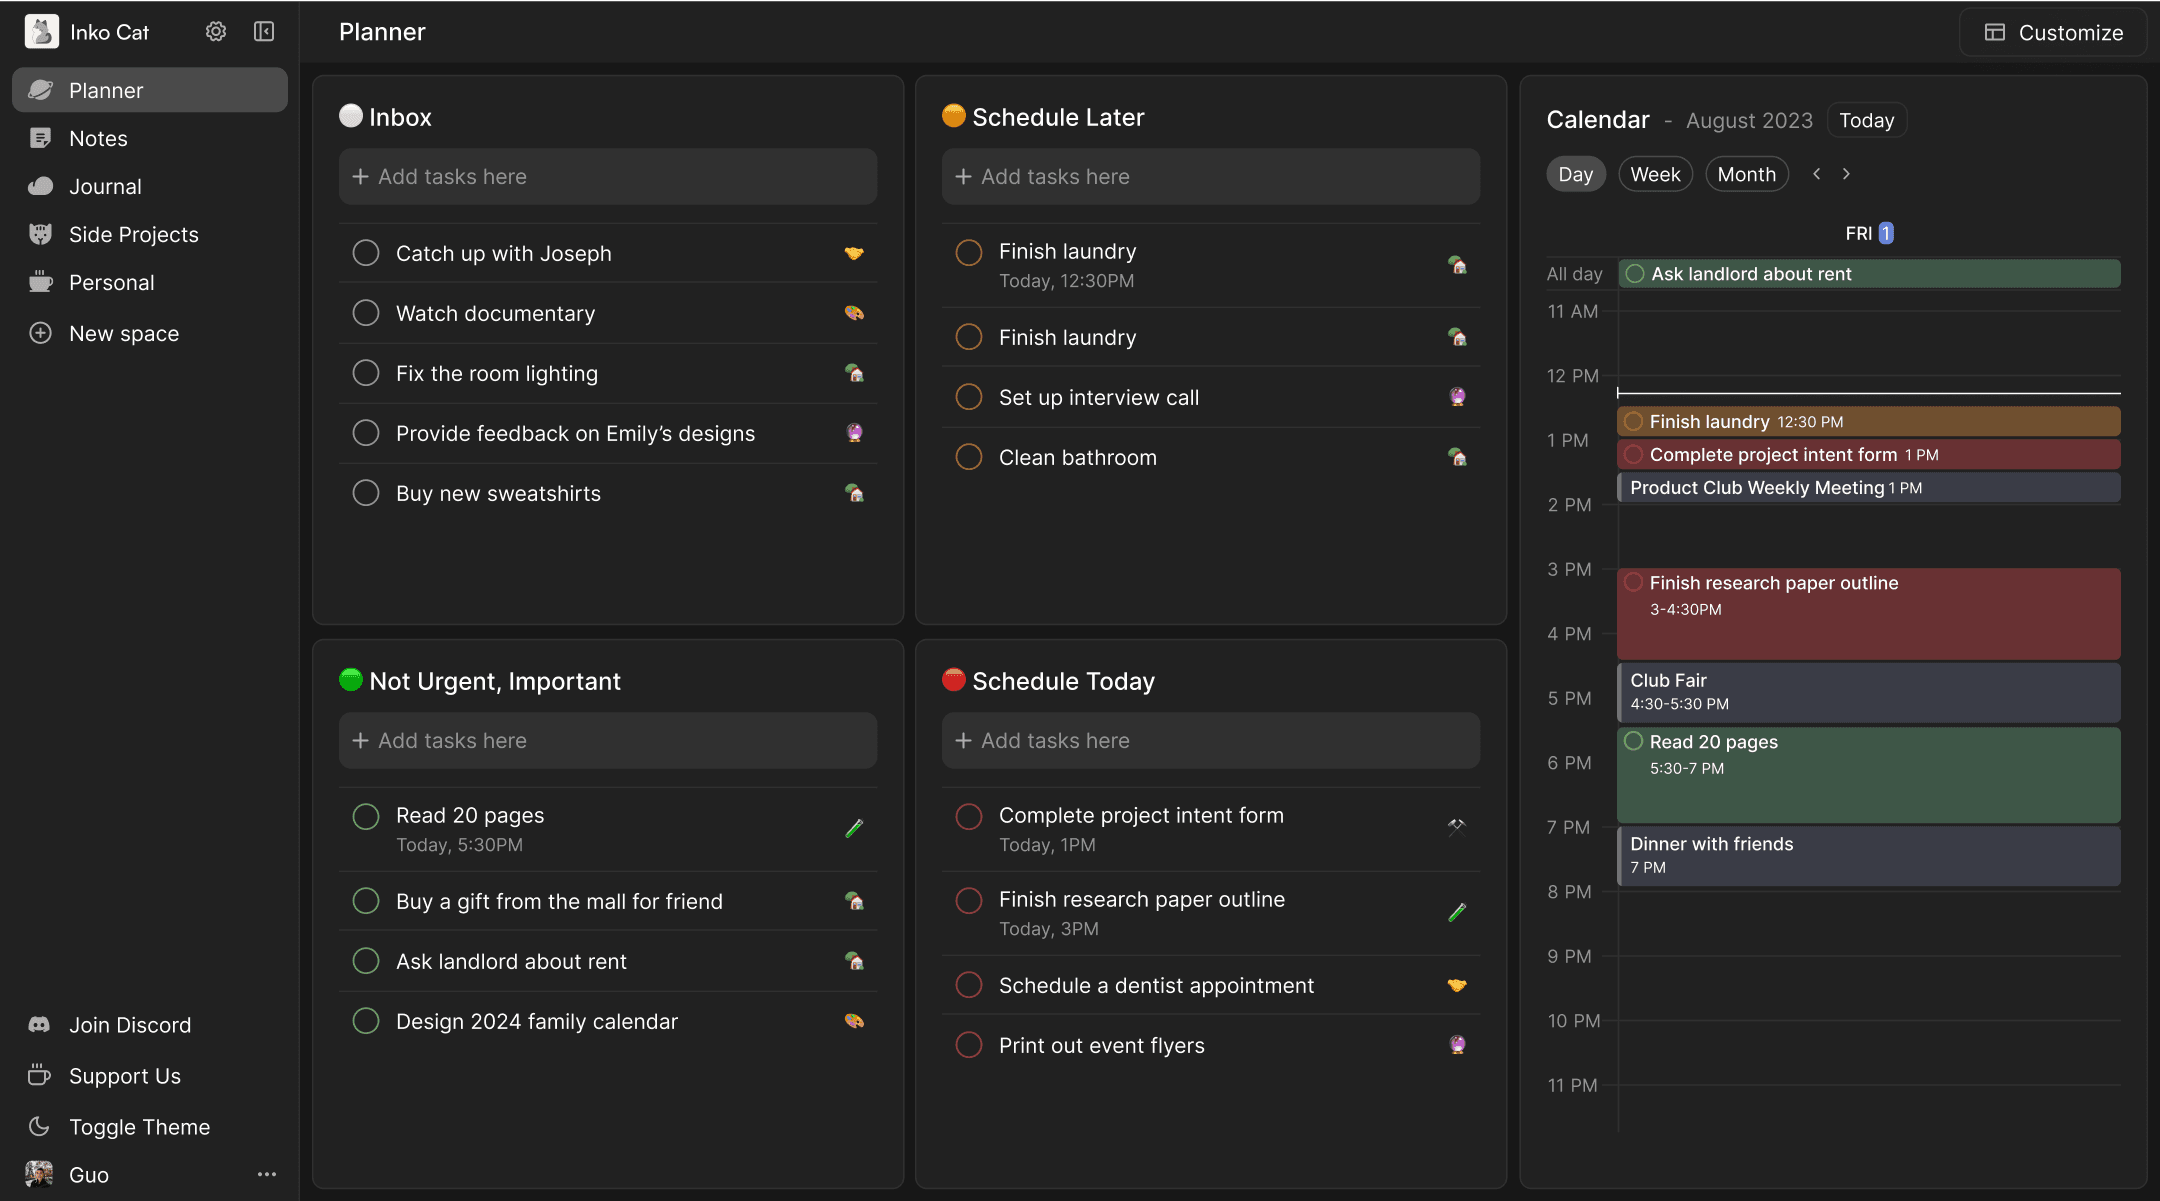Complete Schedule a dentist appointment checkbox
Viewport: 2160px width, 1201px height.
[x=969, y=985]
